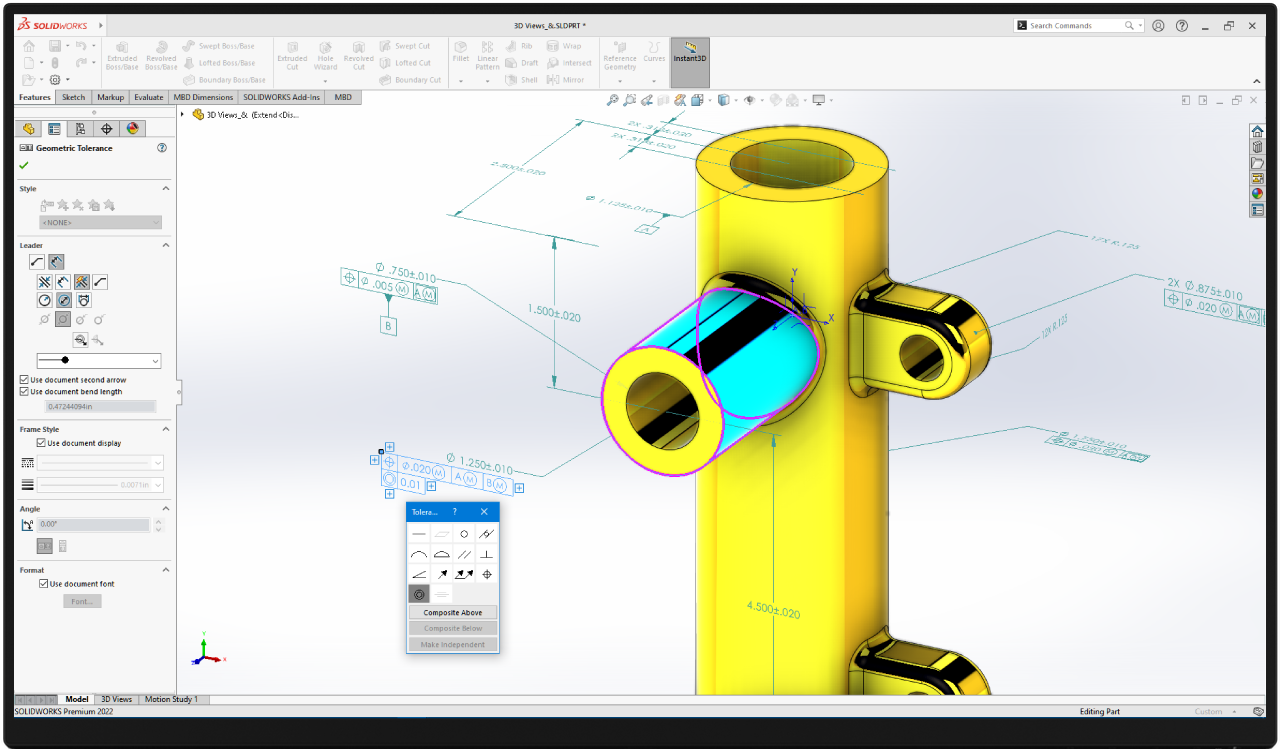
Task: Click the Search Commands field
Action: pos(1078,26)
